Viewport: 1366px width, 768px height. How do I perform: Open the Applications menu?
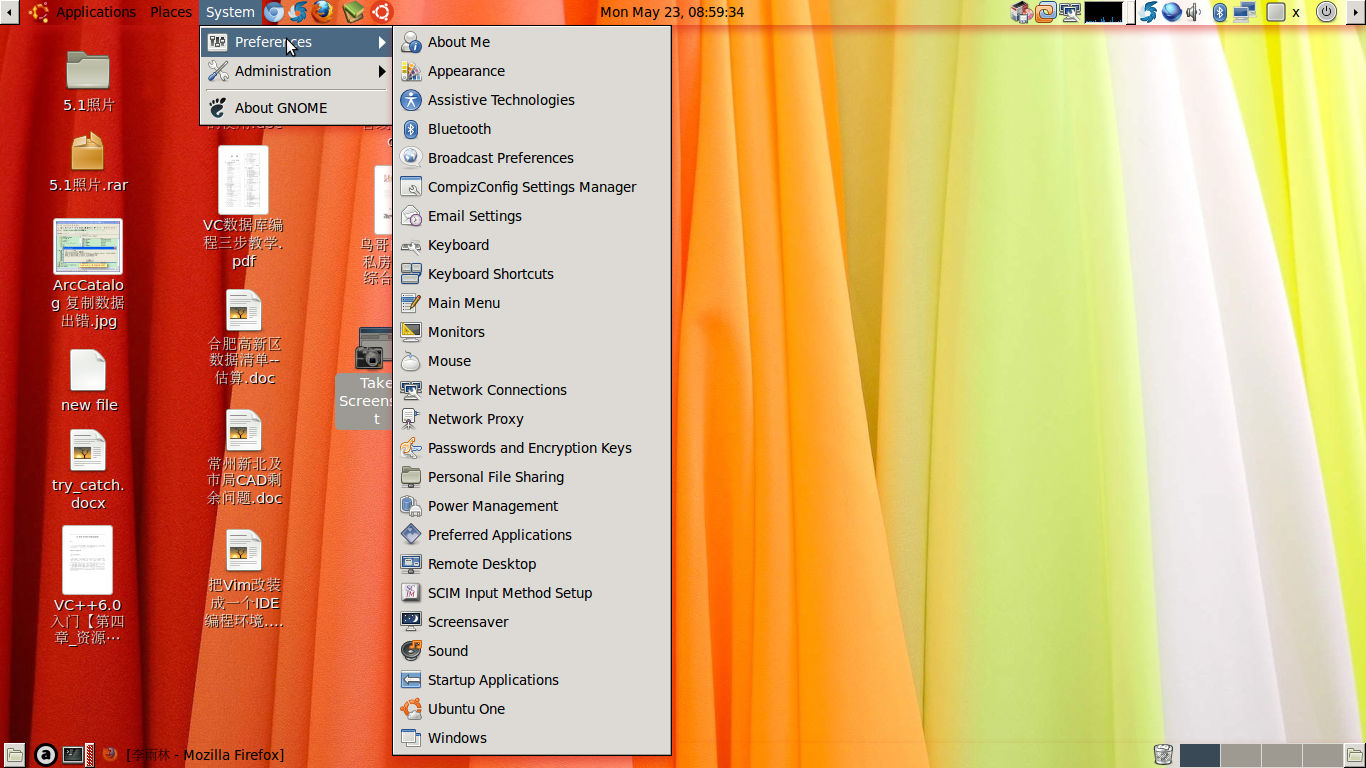click(95, 12)
